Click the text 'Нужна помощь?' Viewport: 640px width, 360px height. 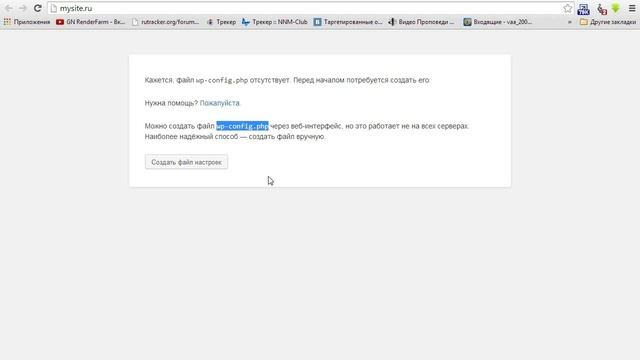[x=171, y=103]
